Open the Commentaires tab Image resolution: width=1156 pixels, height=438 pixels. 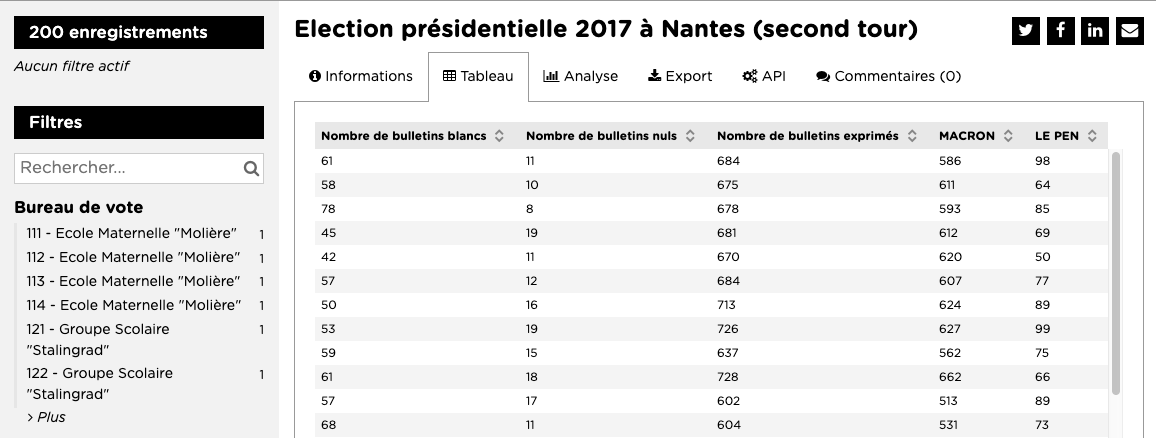point(888,76)
